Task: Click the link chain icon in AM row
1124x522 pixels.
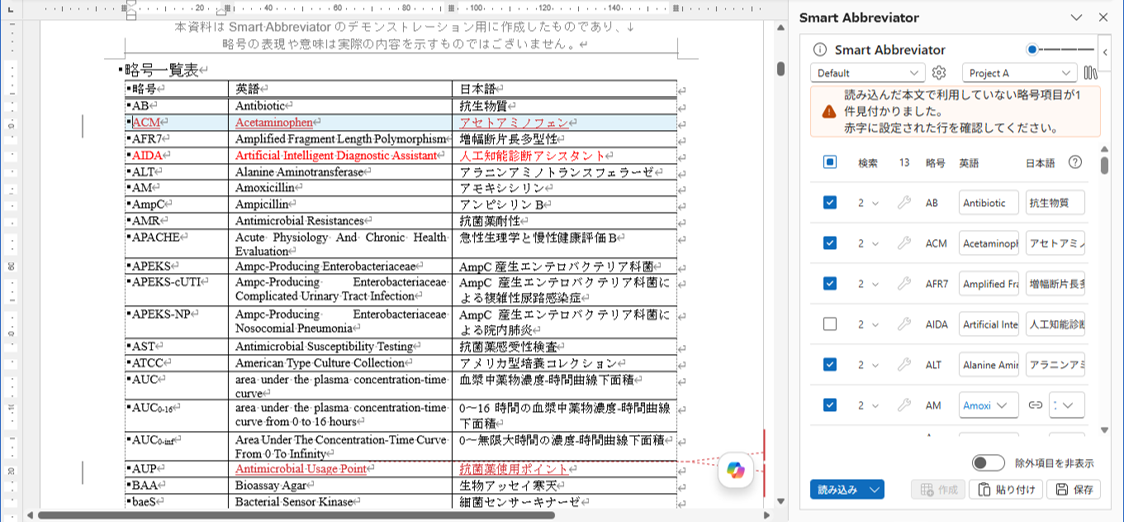Action: (x=1034, y=406)
